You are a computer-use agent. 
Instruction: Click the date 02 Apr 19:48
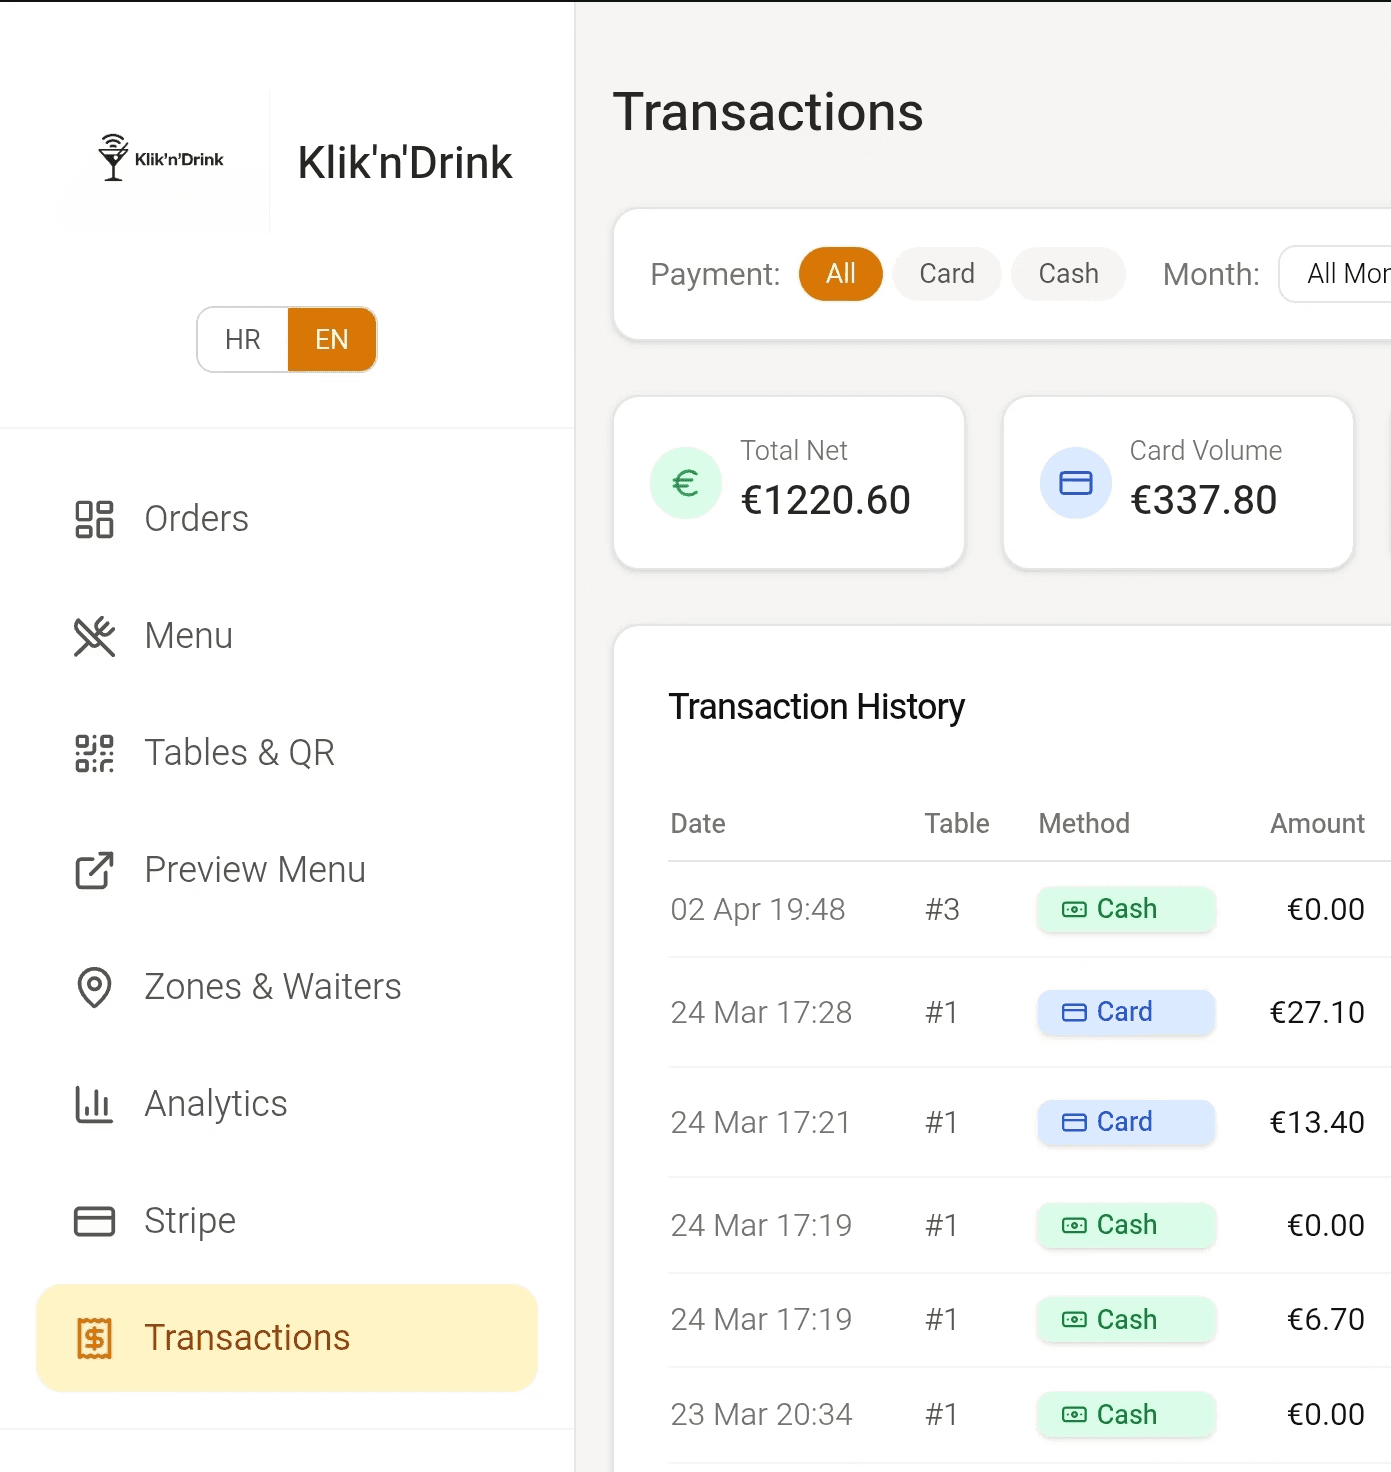click(758, 909)
